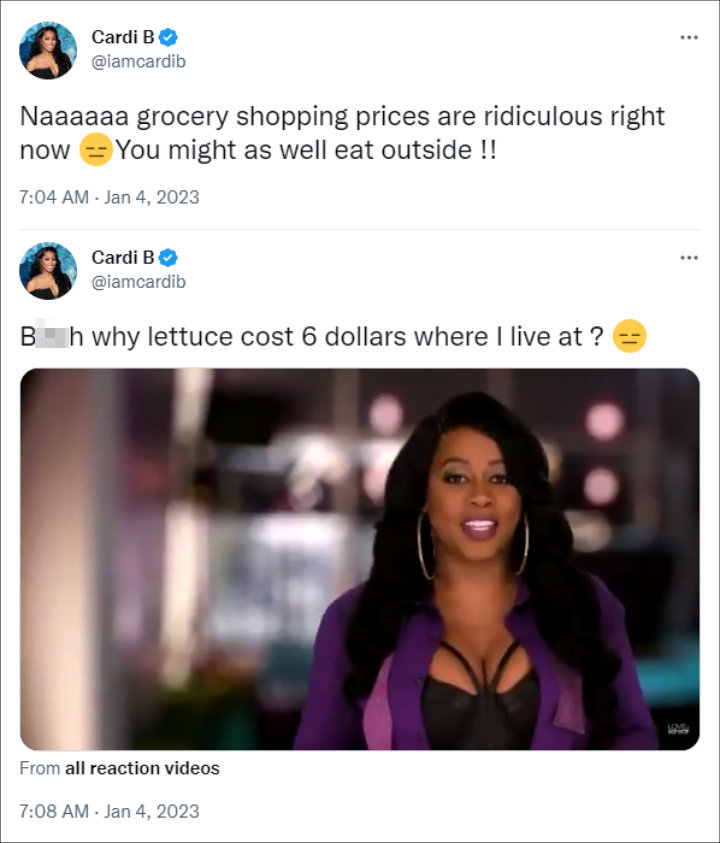
Task: Follow the 'all reaction videos' source link
Action: (x=142, y=768)
